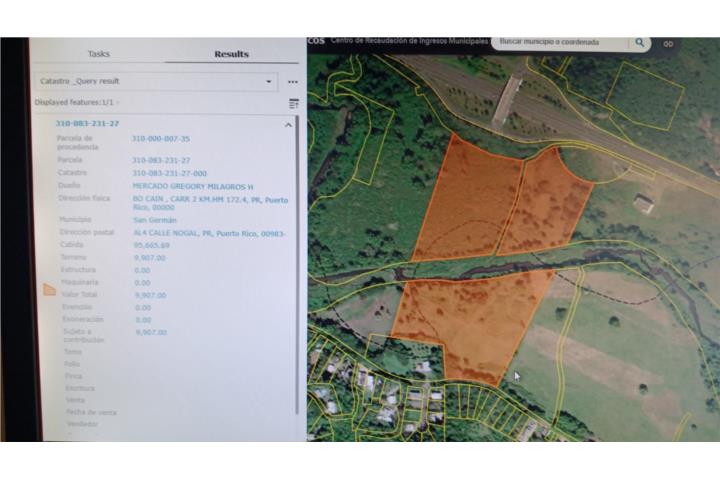Open the three-dots options menu
The height and width of the screenshot is (480, 720).
point(293,81)
